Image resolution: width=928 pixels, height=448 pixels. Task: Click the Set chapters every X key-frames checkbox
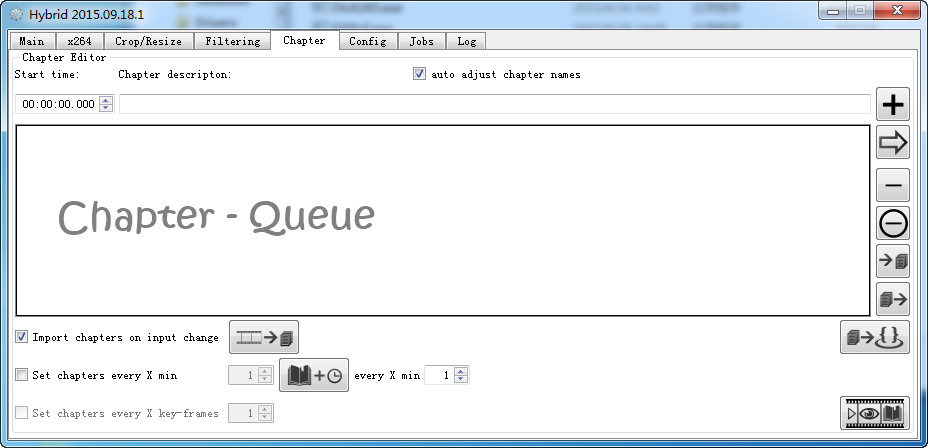click(21, 412)
